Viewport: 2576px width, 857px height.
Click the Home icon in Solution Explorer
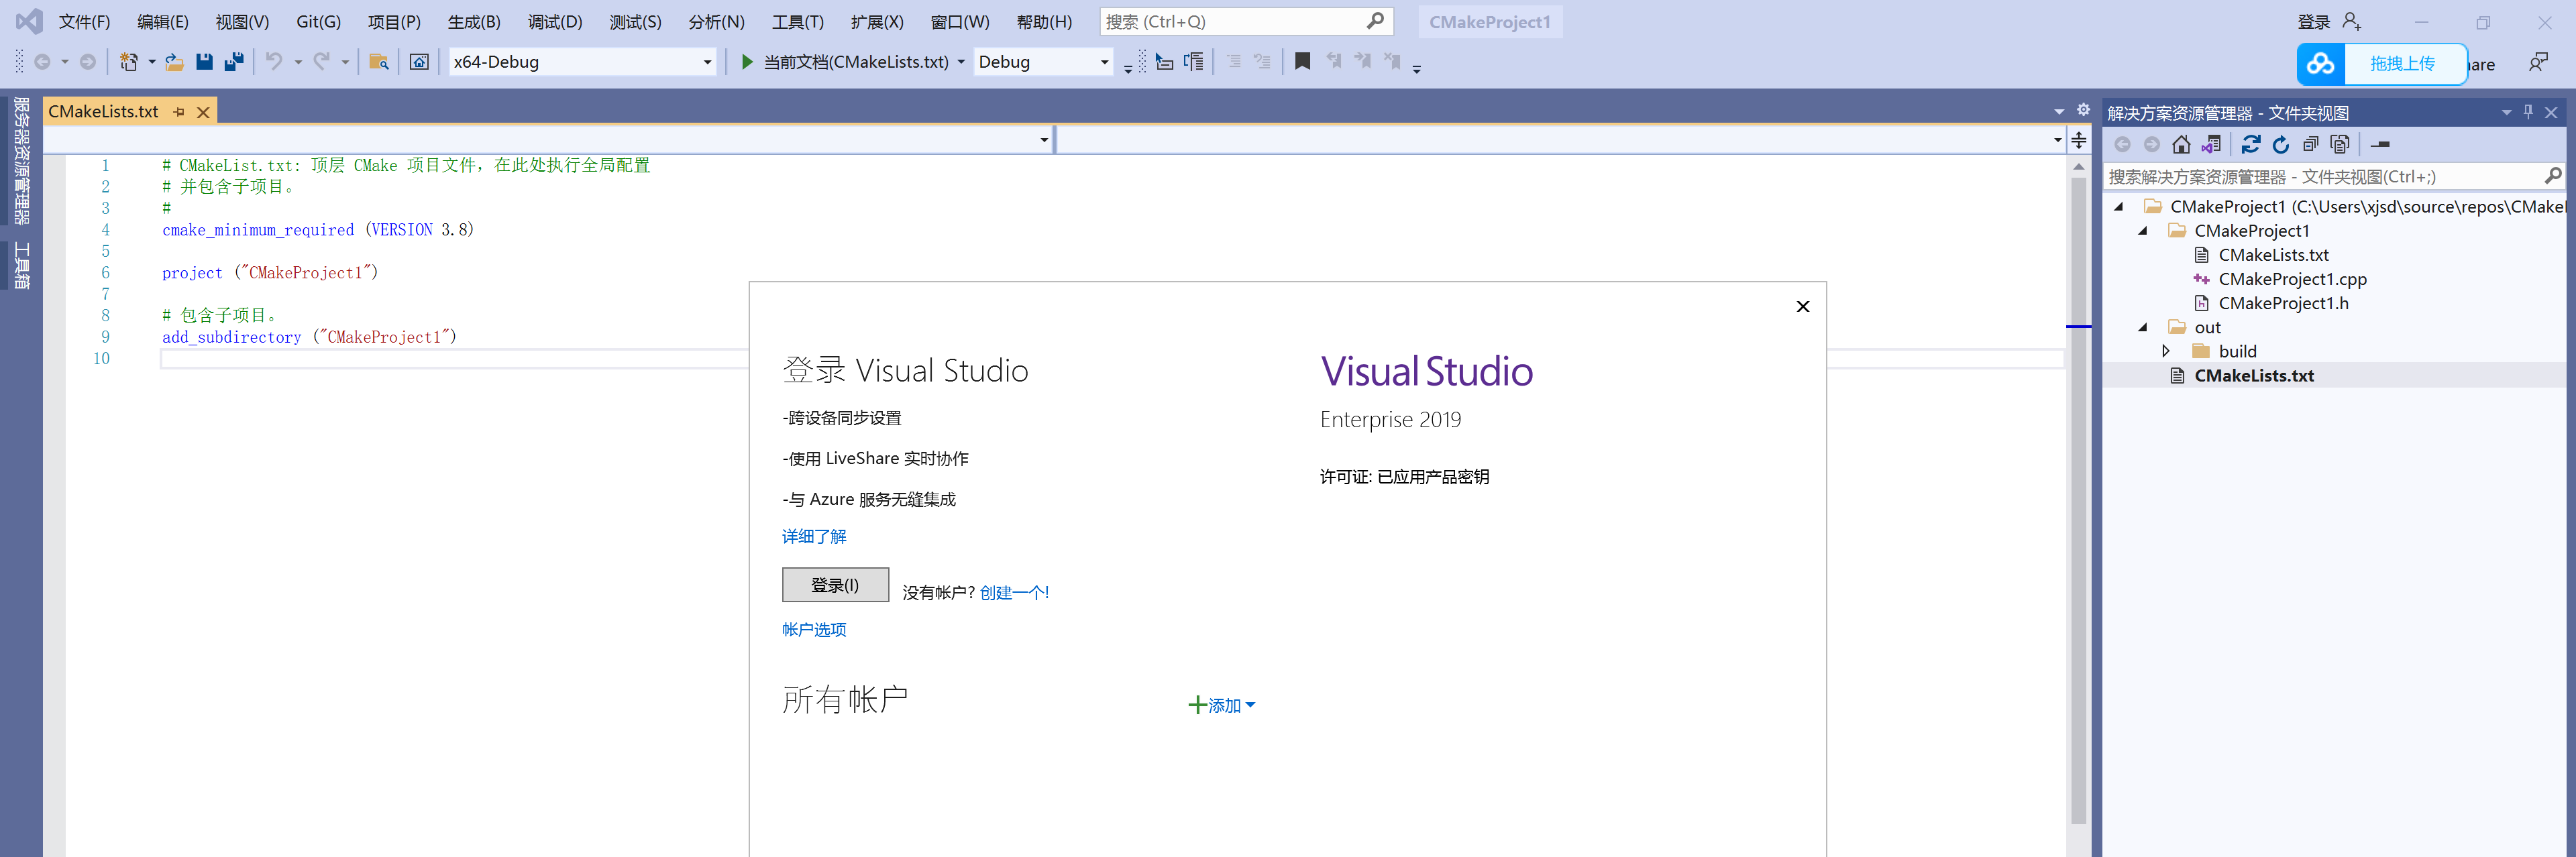pos(2181,145)
